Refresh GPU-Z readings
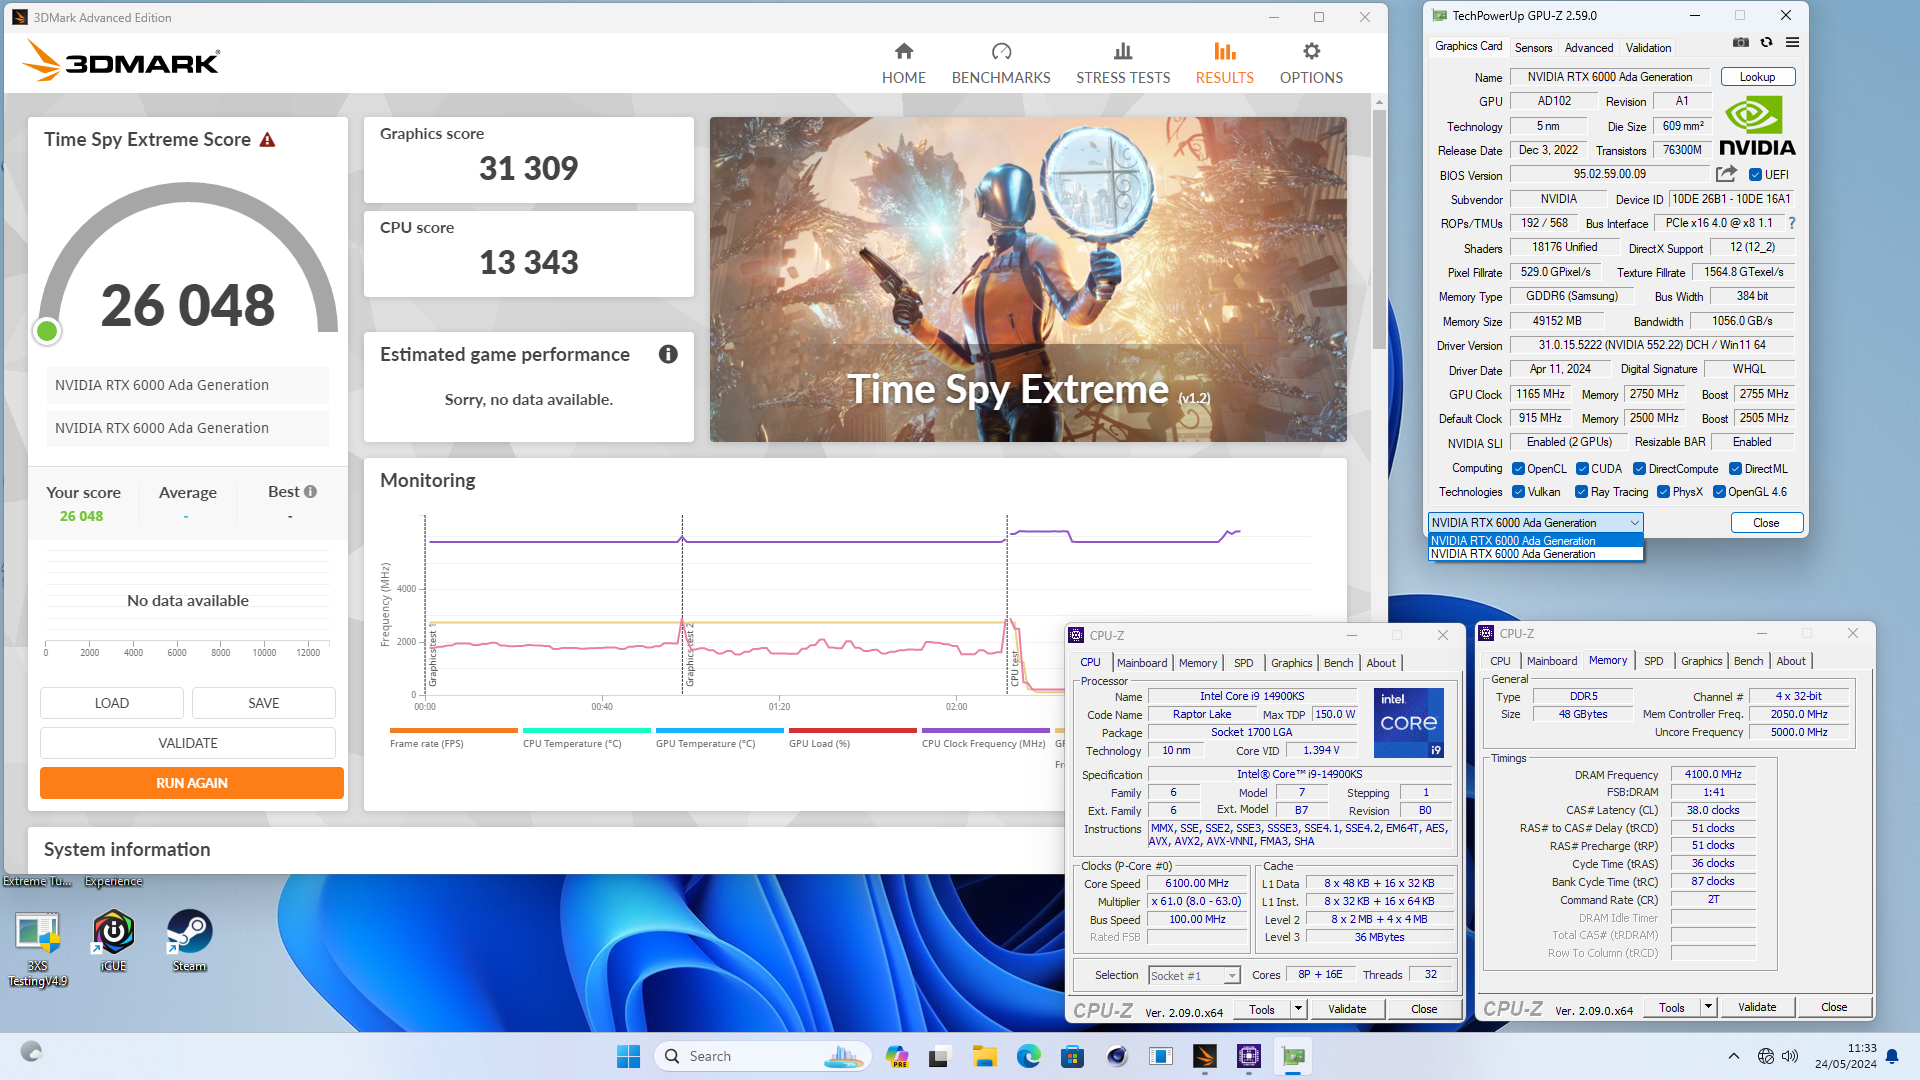Screen dimensions: 1920x1080 click(x=1767, y=42)
